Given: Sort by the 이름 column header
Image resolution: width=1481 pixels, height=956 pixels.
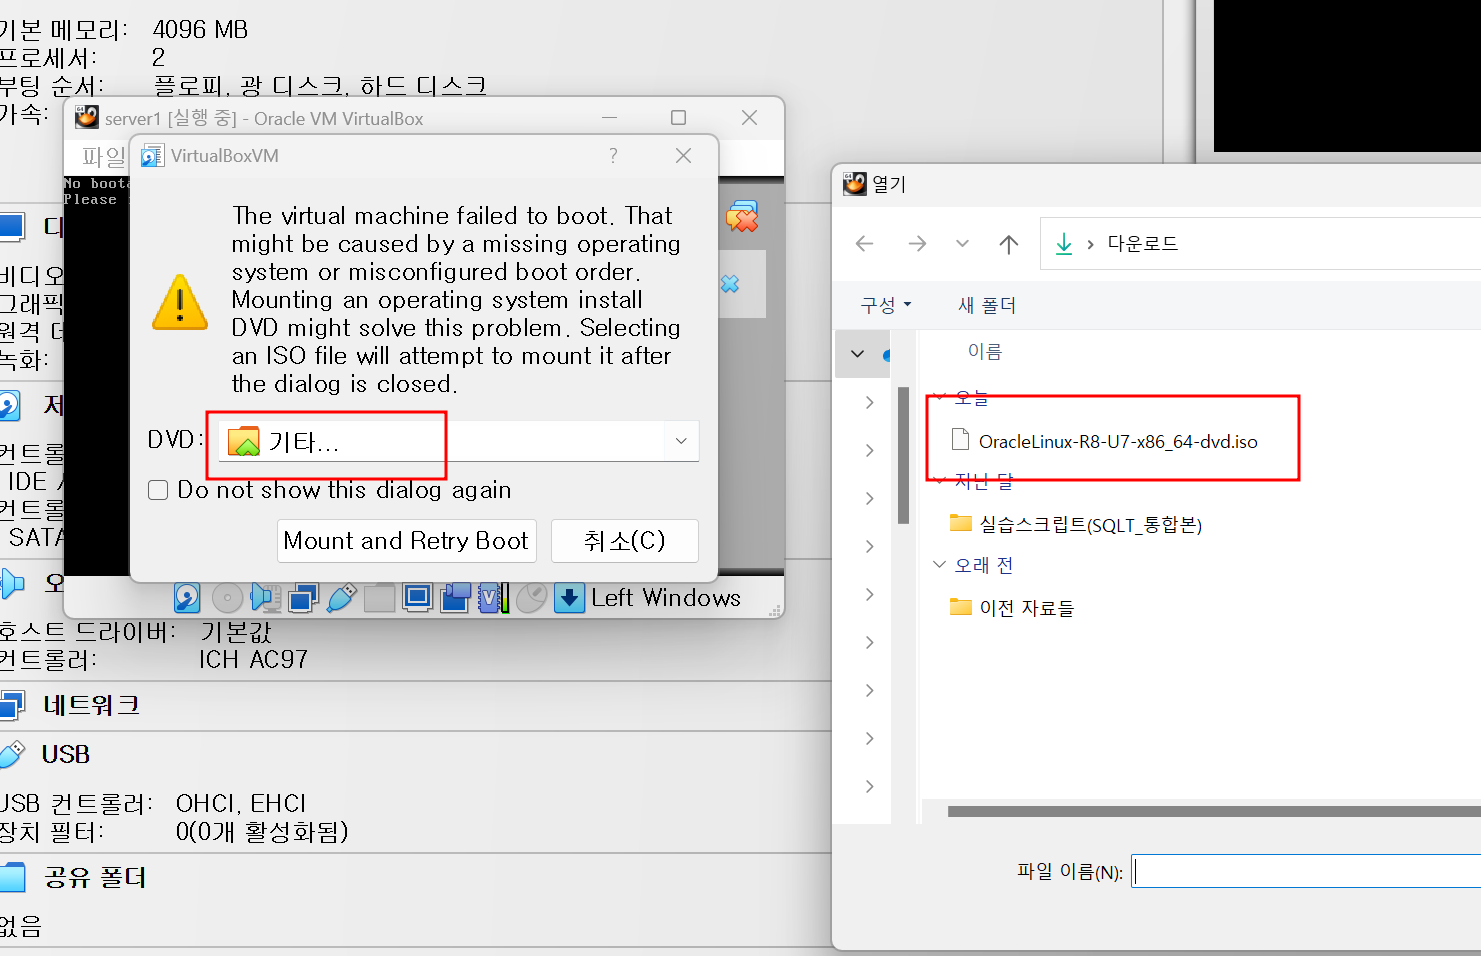Looking at the screenshot, I should [x=985, y=351].
